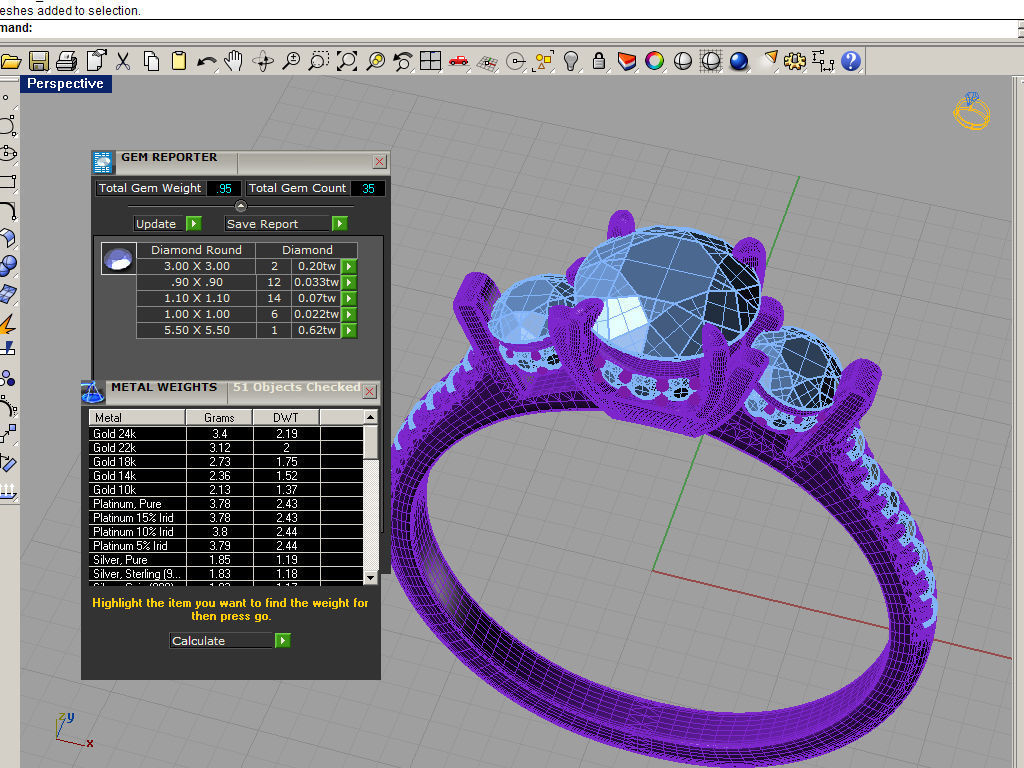This screenshot has width=1024, height=768.
Task: Click green arrow on 1.00 X 1.00 row
Action: [x=349, y=314]
